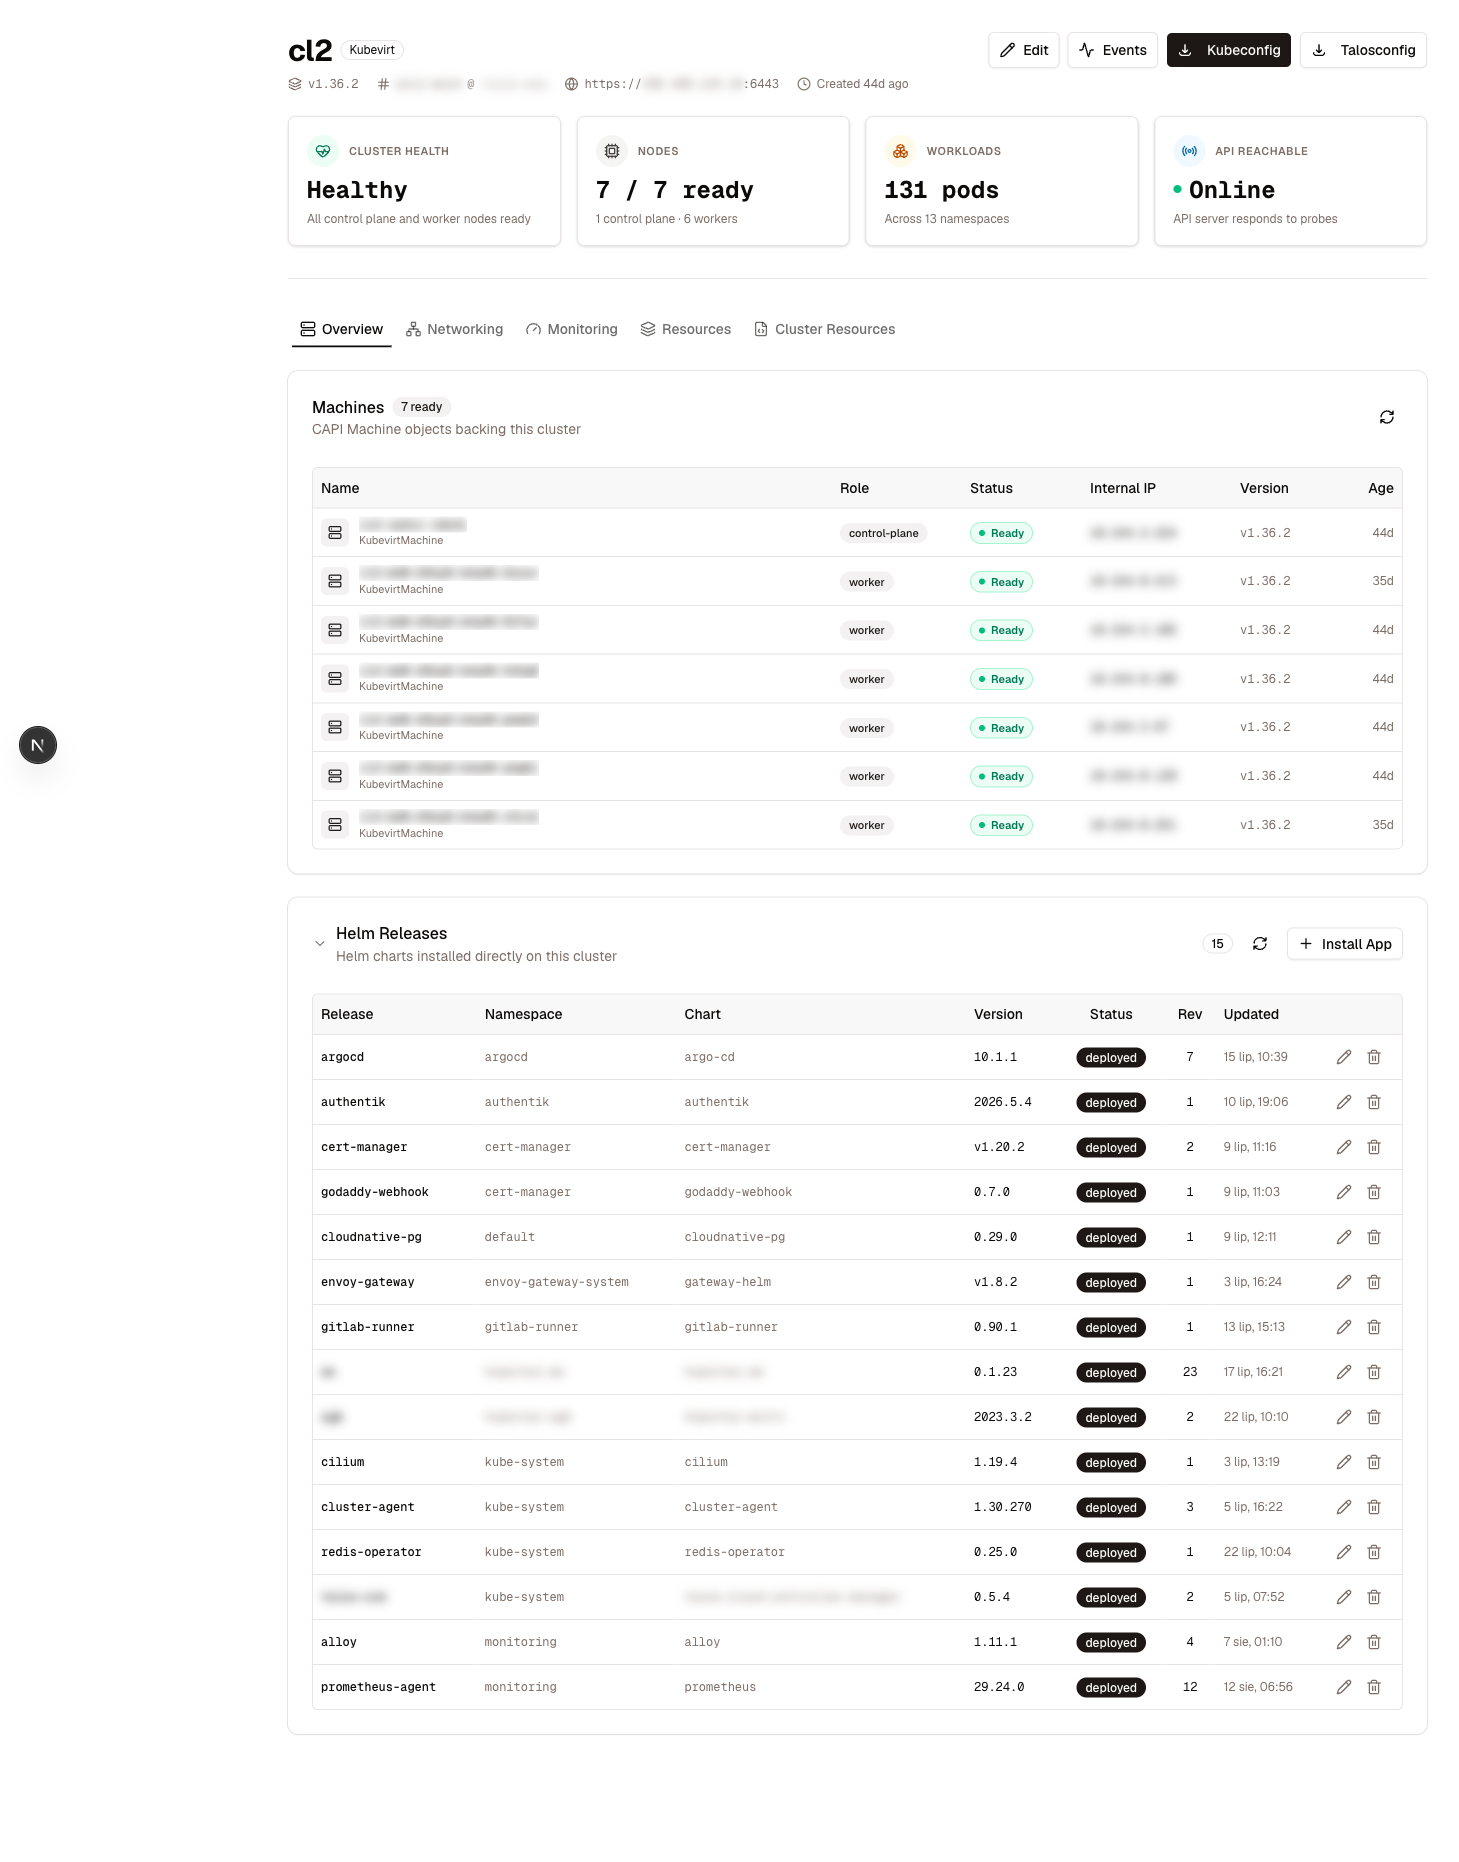Select the argocd release name
The image size is (1459, 1862).
click(x=343, y=1057)
